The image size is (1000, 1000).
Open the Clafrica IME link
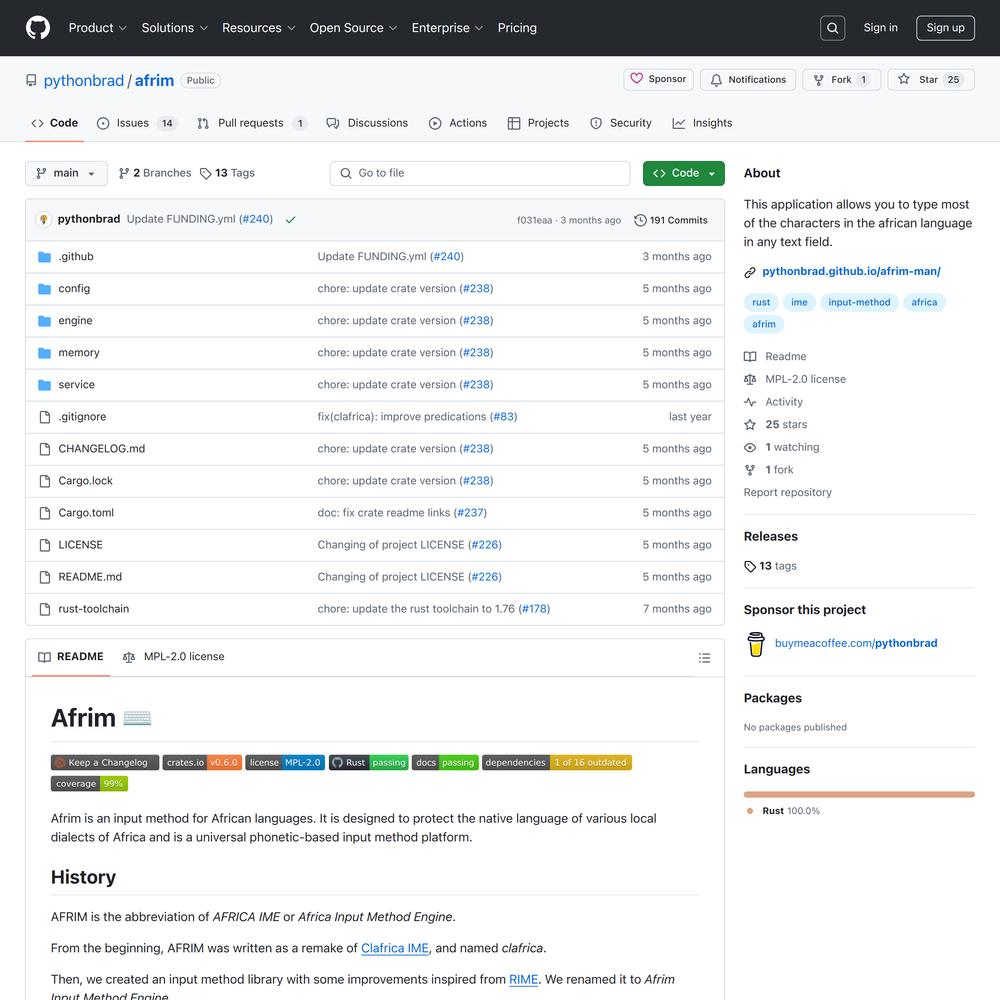tap(395, 948)
